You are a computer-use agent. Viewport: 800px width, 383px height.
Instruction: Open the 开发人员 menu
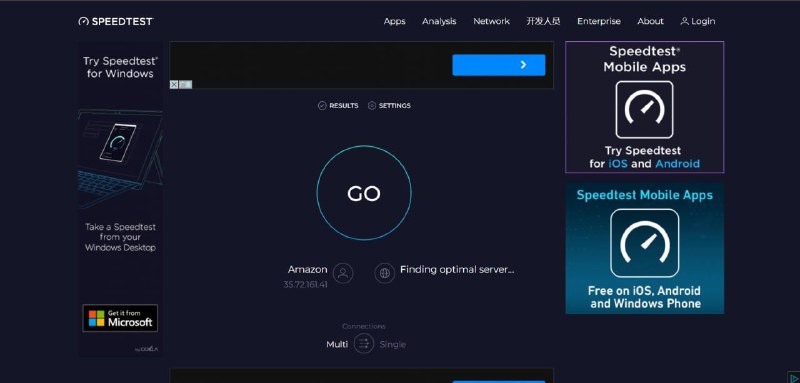tap(543, 21)
